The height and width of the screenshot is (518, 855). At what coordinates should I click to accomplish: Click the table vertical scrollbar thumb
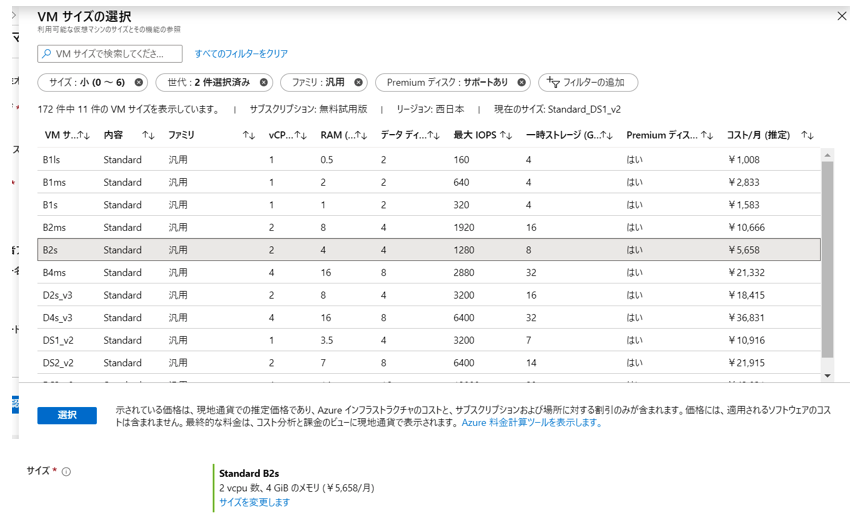tap(827, 260)
